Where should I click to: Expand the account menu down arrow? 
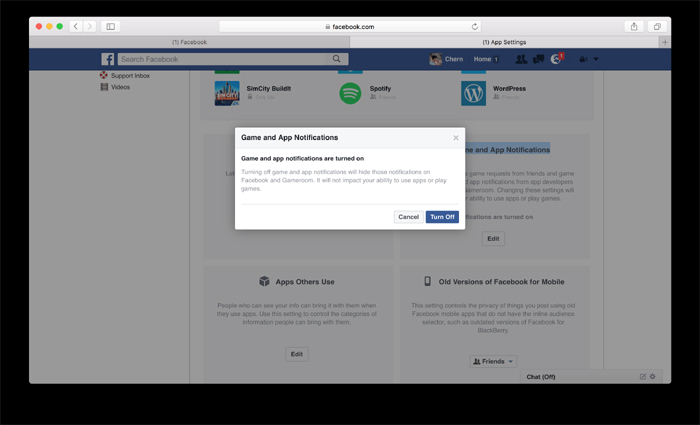tap(596, 59)
